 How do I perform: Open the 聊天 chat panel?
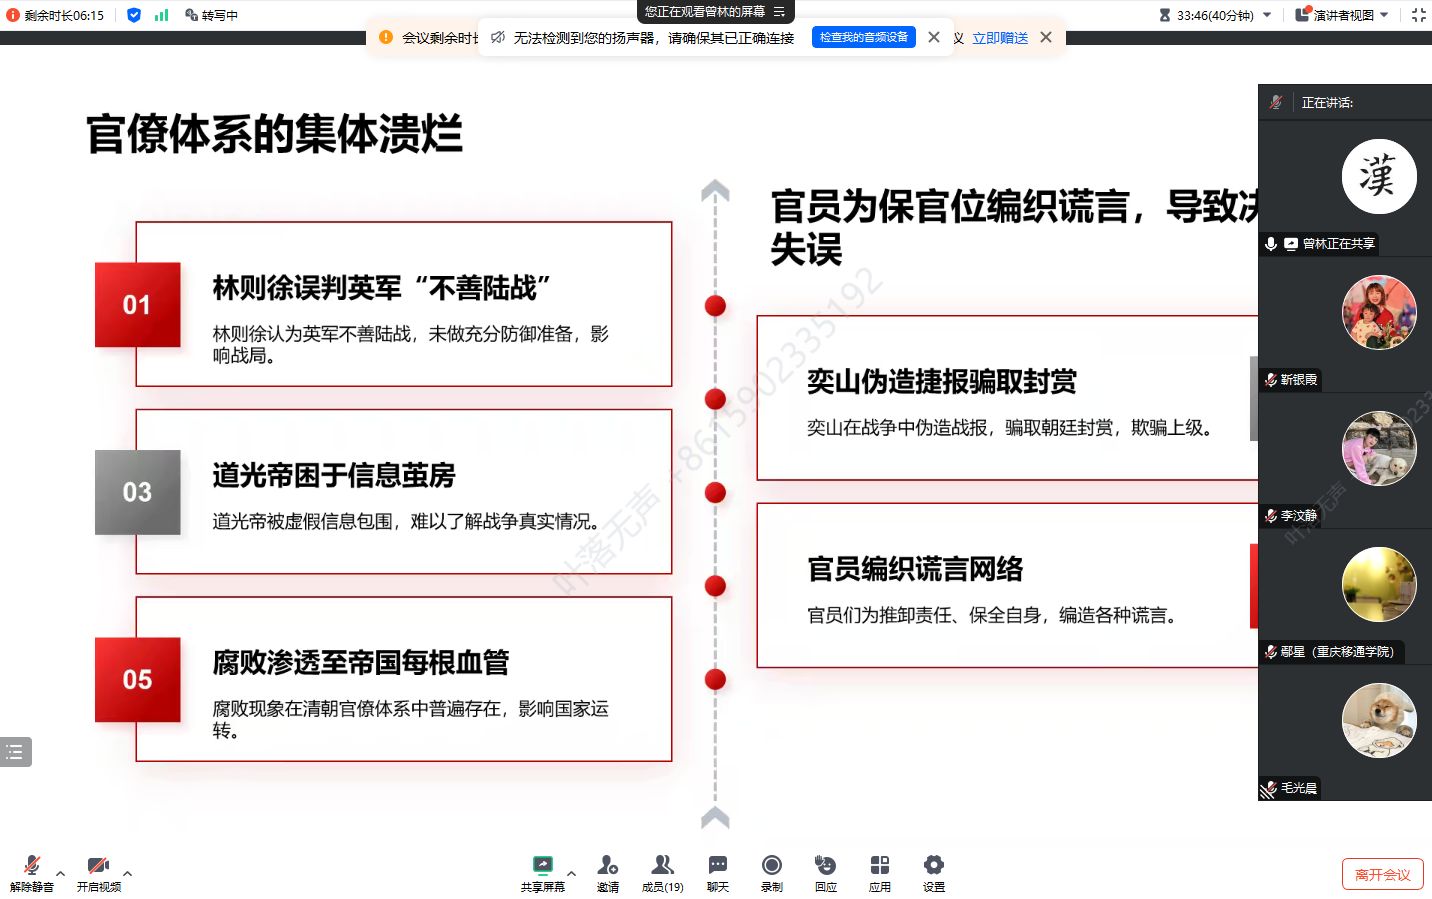[717, 871]
